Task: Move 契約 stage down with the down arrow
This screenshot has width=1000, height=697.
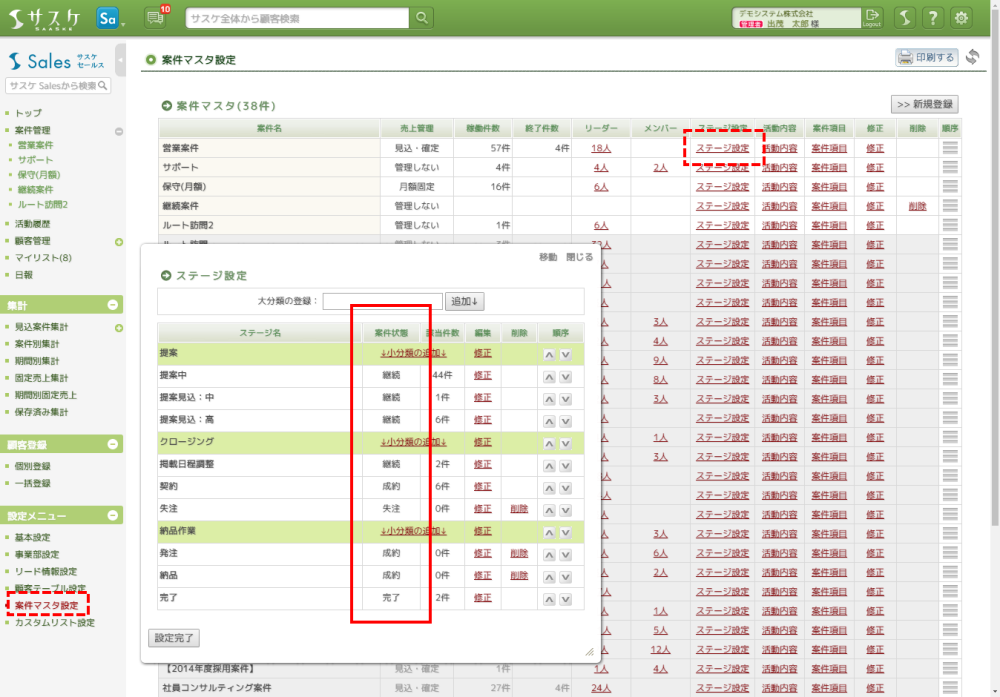Action: (565, 487)
